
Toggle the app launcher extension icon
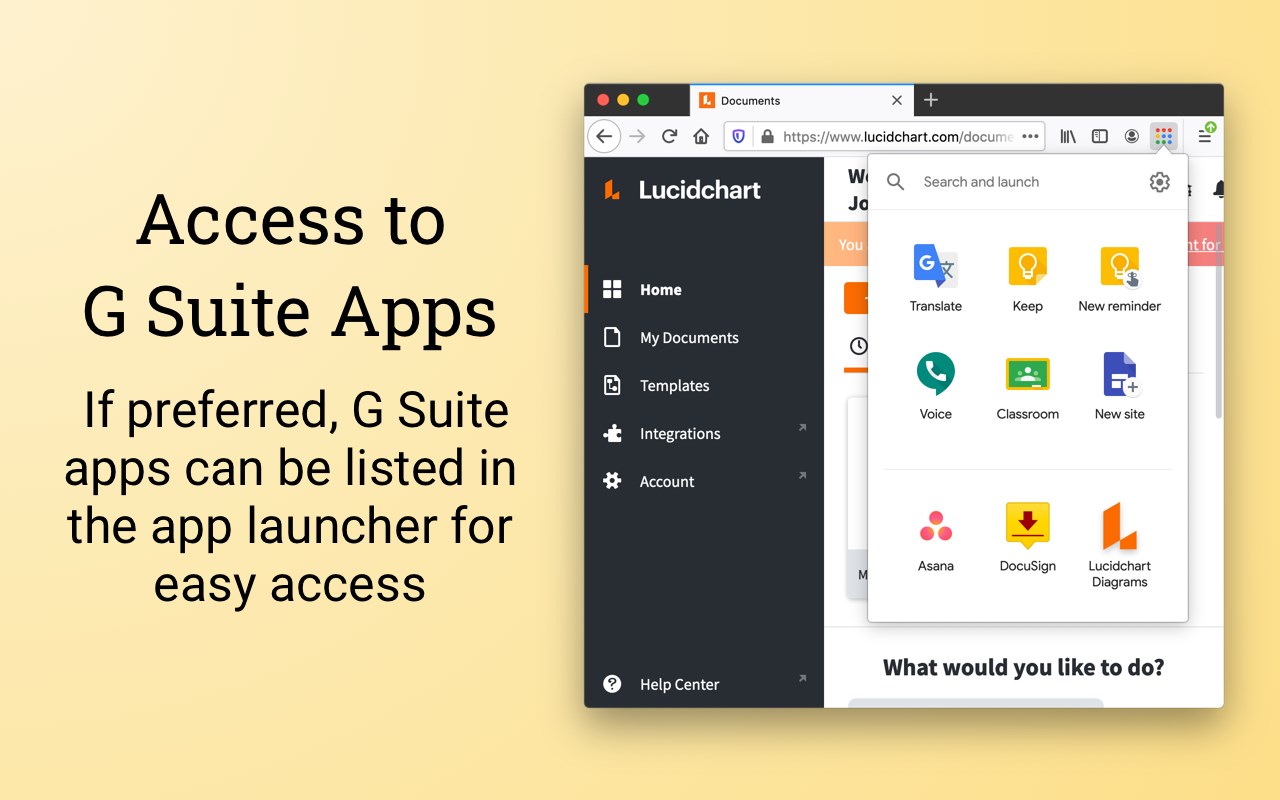[x=1163, y=136]
